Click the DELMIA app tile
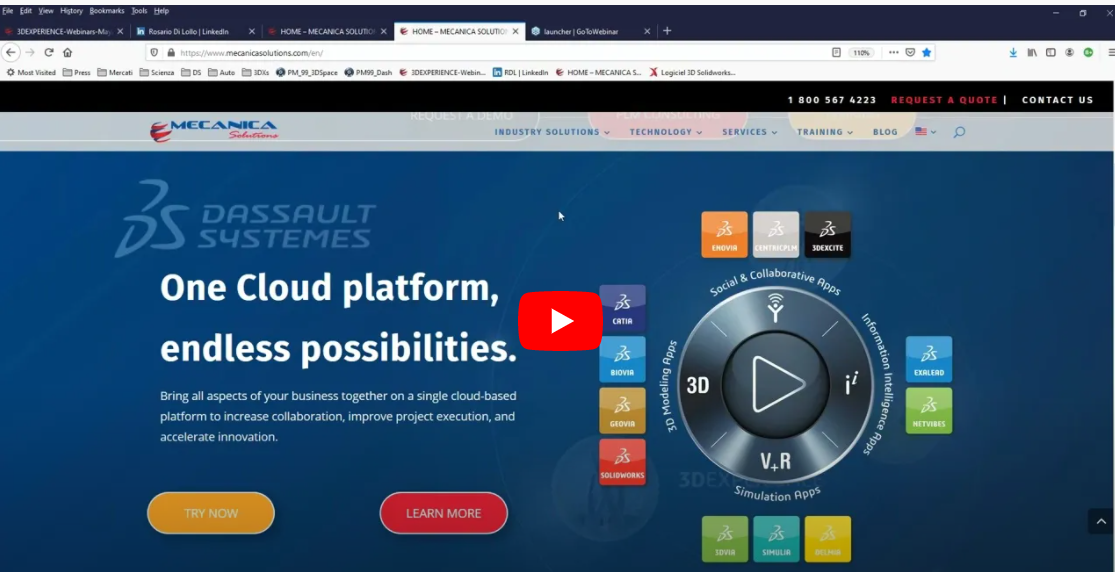This screenshot has height=572, width=1115. pos(828,539)
